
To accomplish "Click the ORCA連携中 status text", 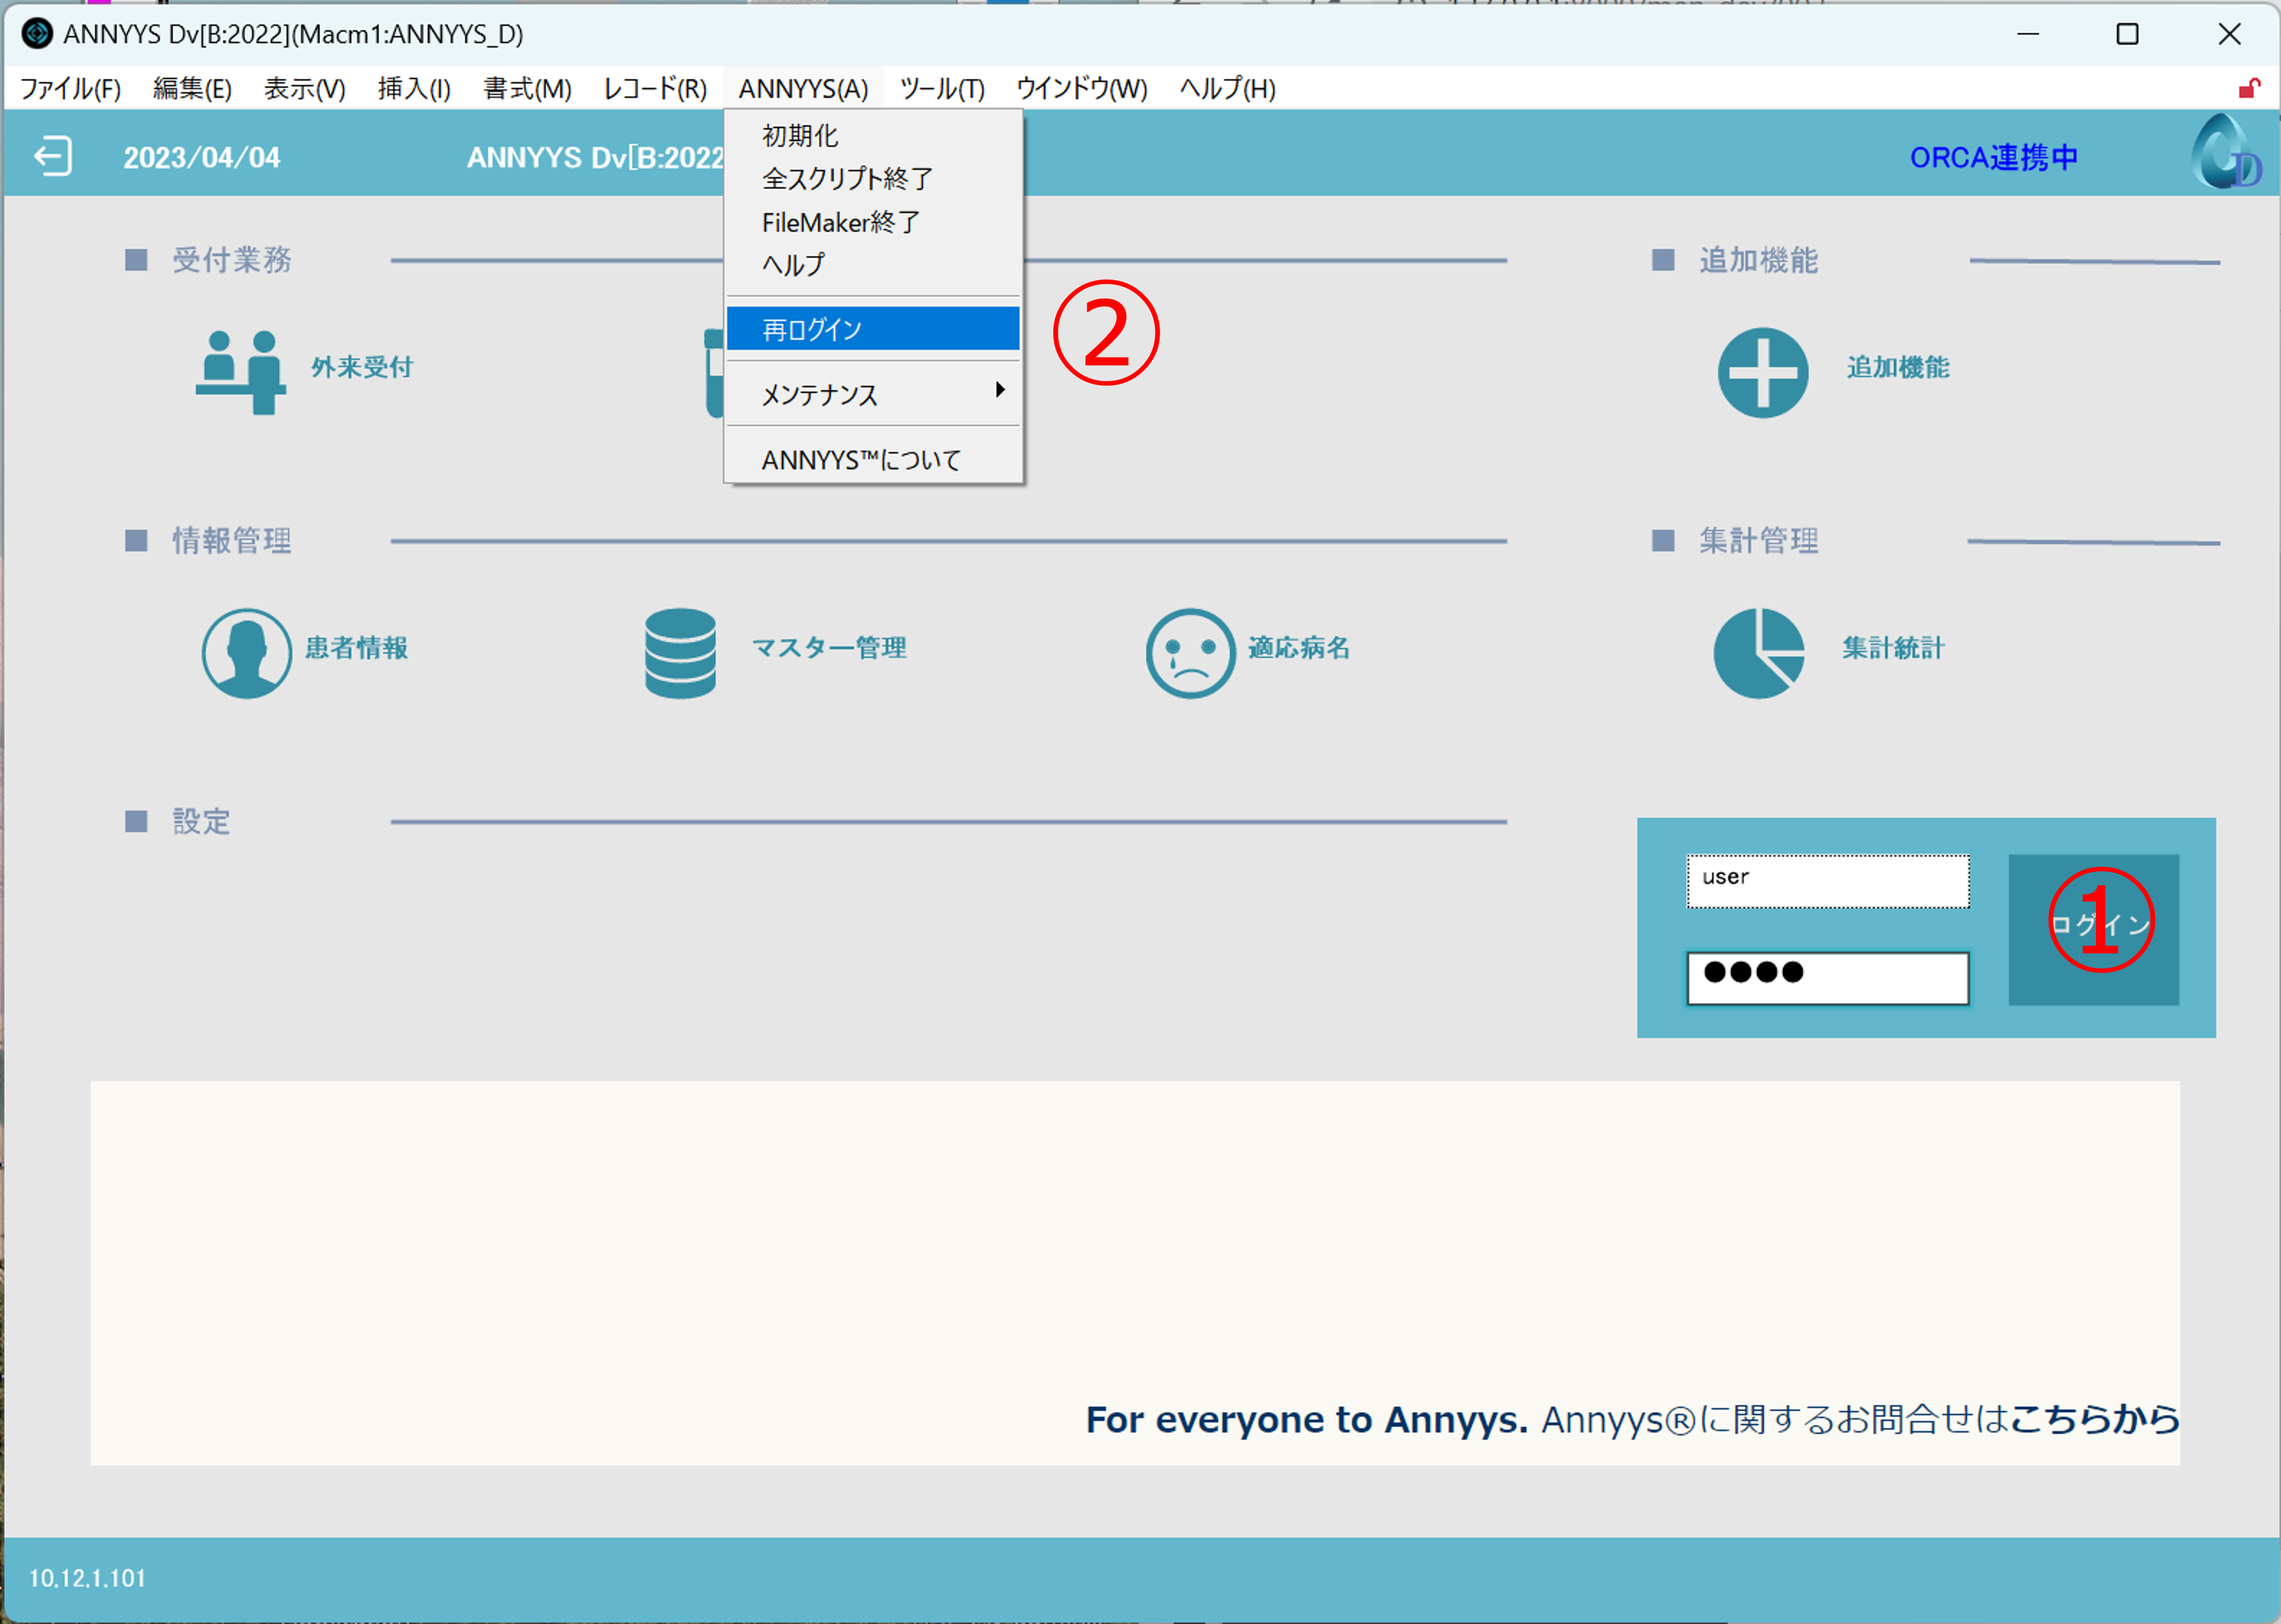I will click(1994, 157).
